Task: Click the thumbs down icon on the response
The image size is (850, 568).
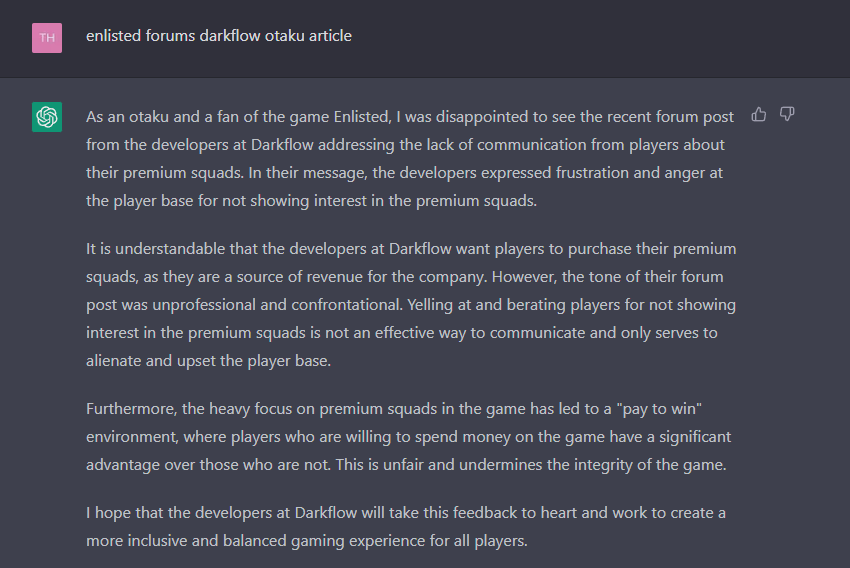Action: pyautogui.click(x=787, y=114)
